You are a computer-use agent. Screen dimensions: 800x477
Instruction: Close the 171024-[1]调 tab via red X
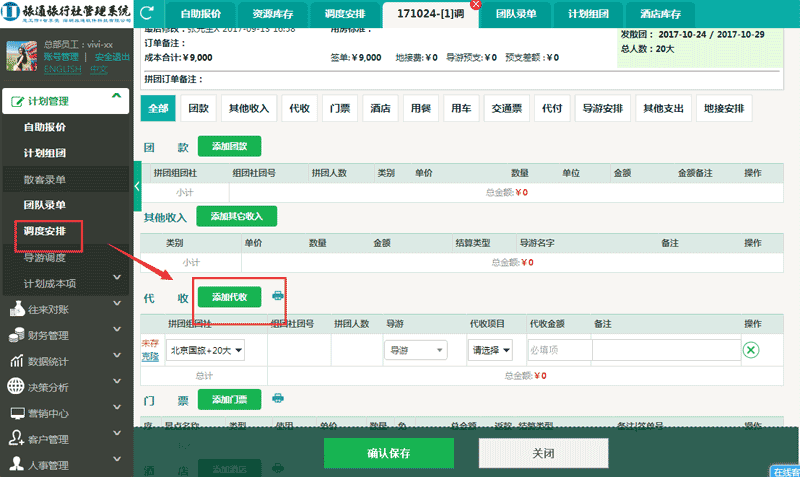pos(475,5)
